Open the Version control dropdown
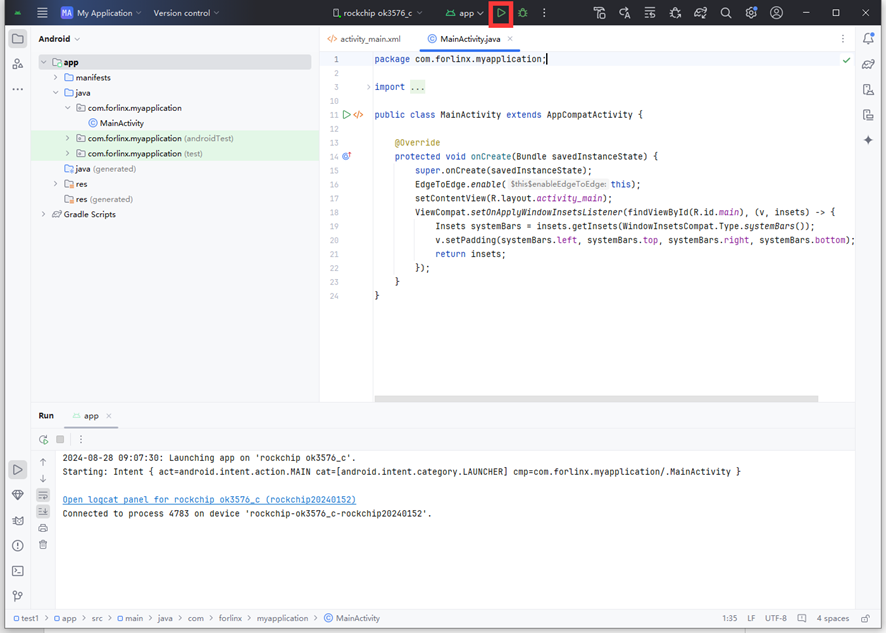 186,13
